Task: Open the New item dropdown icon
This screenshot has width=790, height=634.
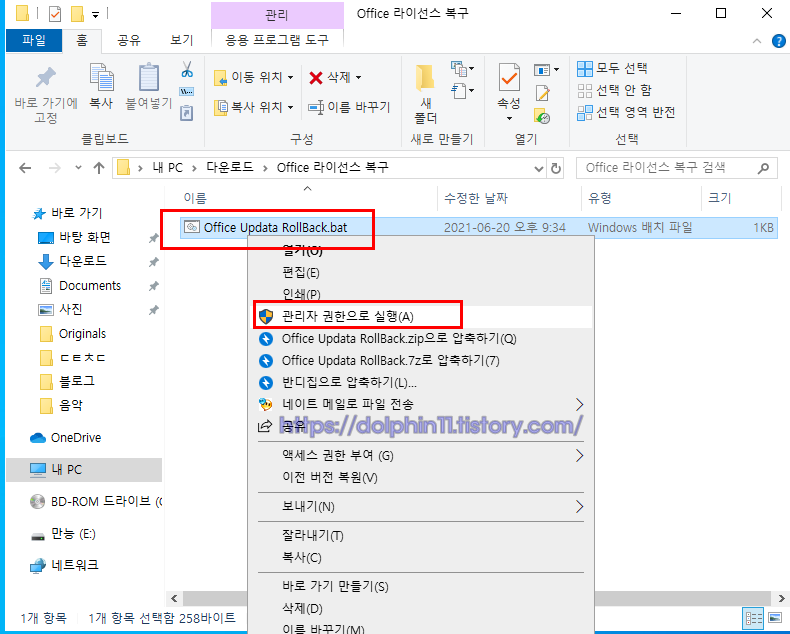Action: click(x=462, y=69)
